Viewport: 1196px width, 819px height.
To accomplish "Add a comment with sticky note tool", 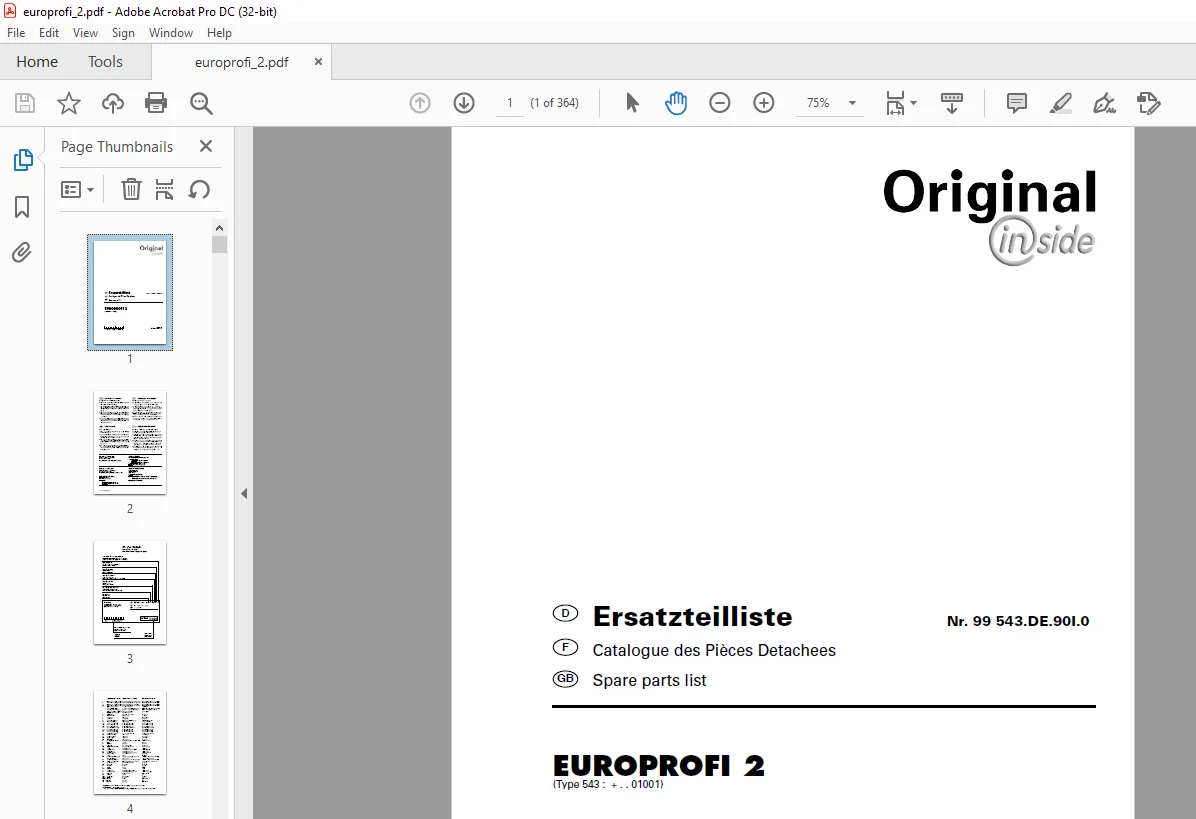I will (1017, 103).
